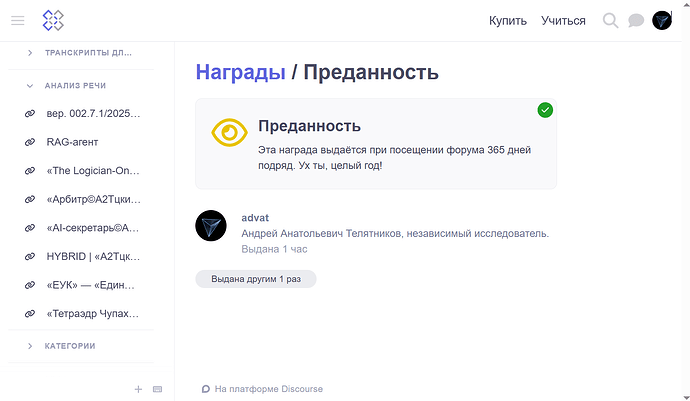Click the КАТЕГОРИИ section header text
690x401 pixels.
[x=70, y=346]
